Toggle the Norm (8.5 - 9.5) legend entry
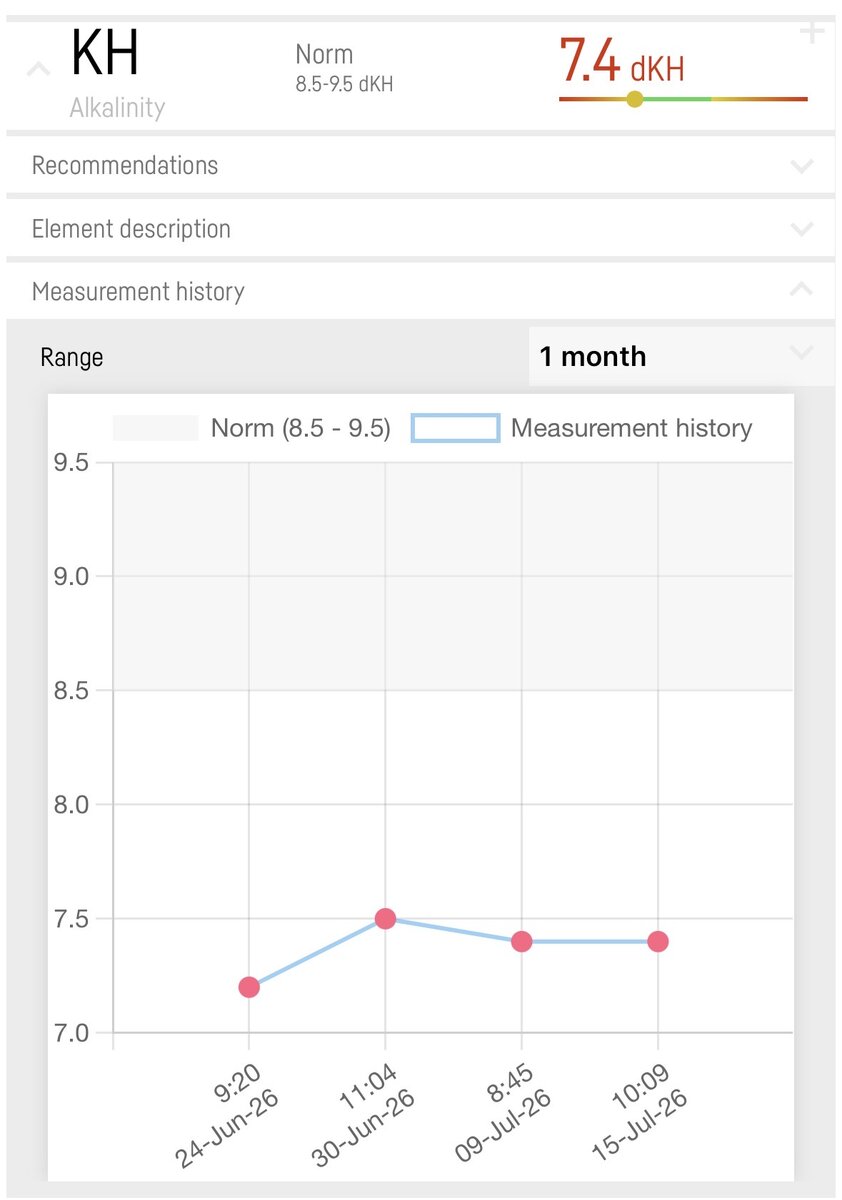 [x=251, y=428]
